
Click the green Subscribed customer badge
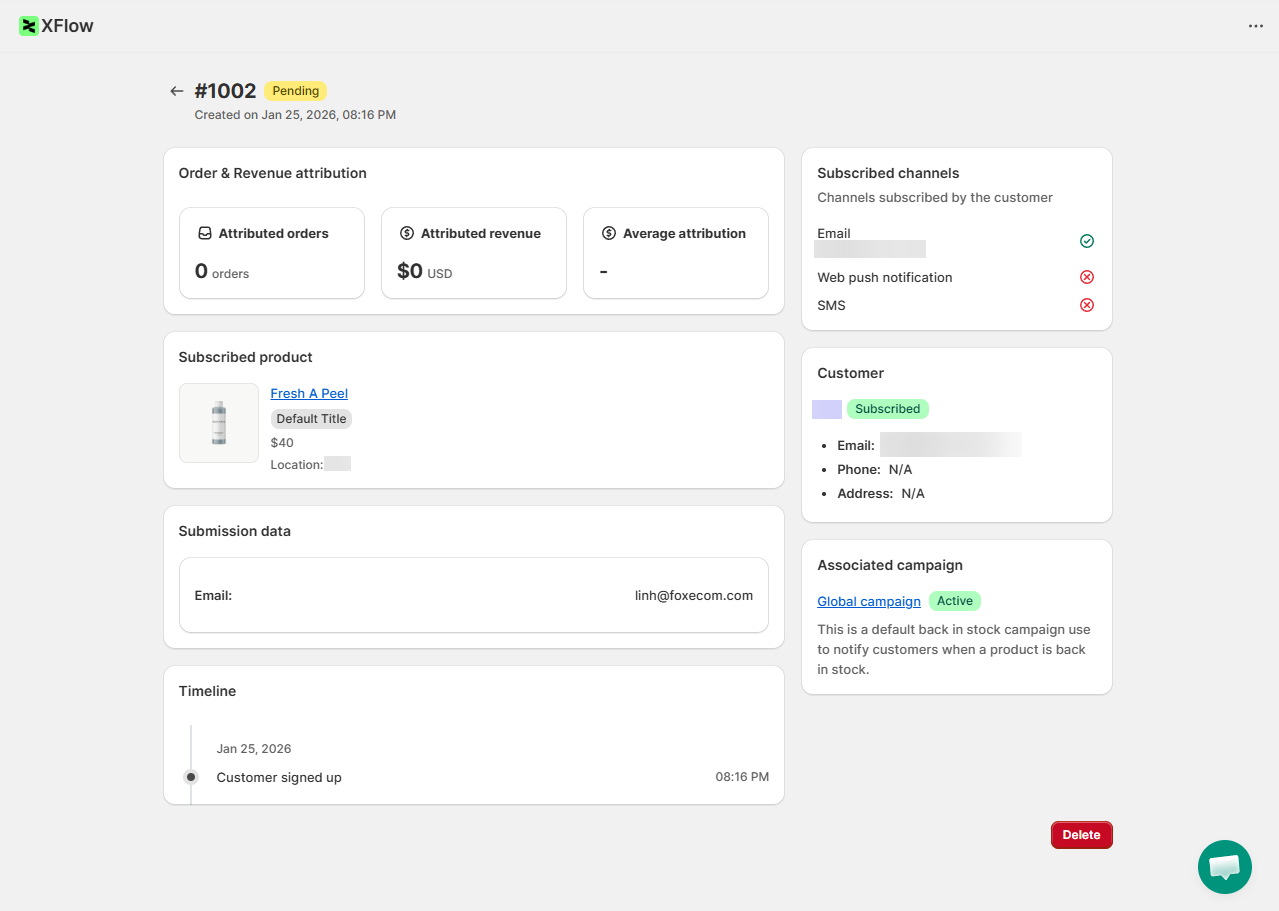pyautogui.click(x=887, y=409)
